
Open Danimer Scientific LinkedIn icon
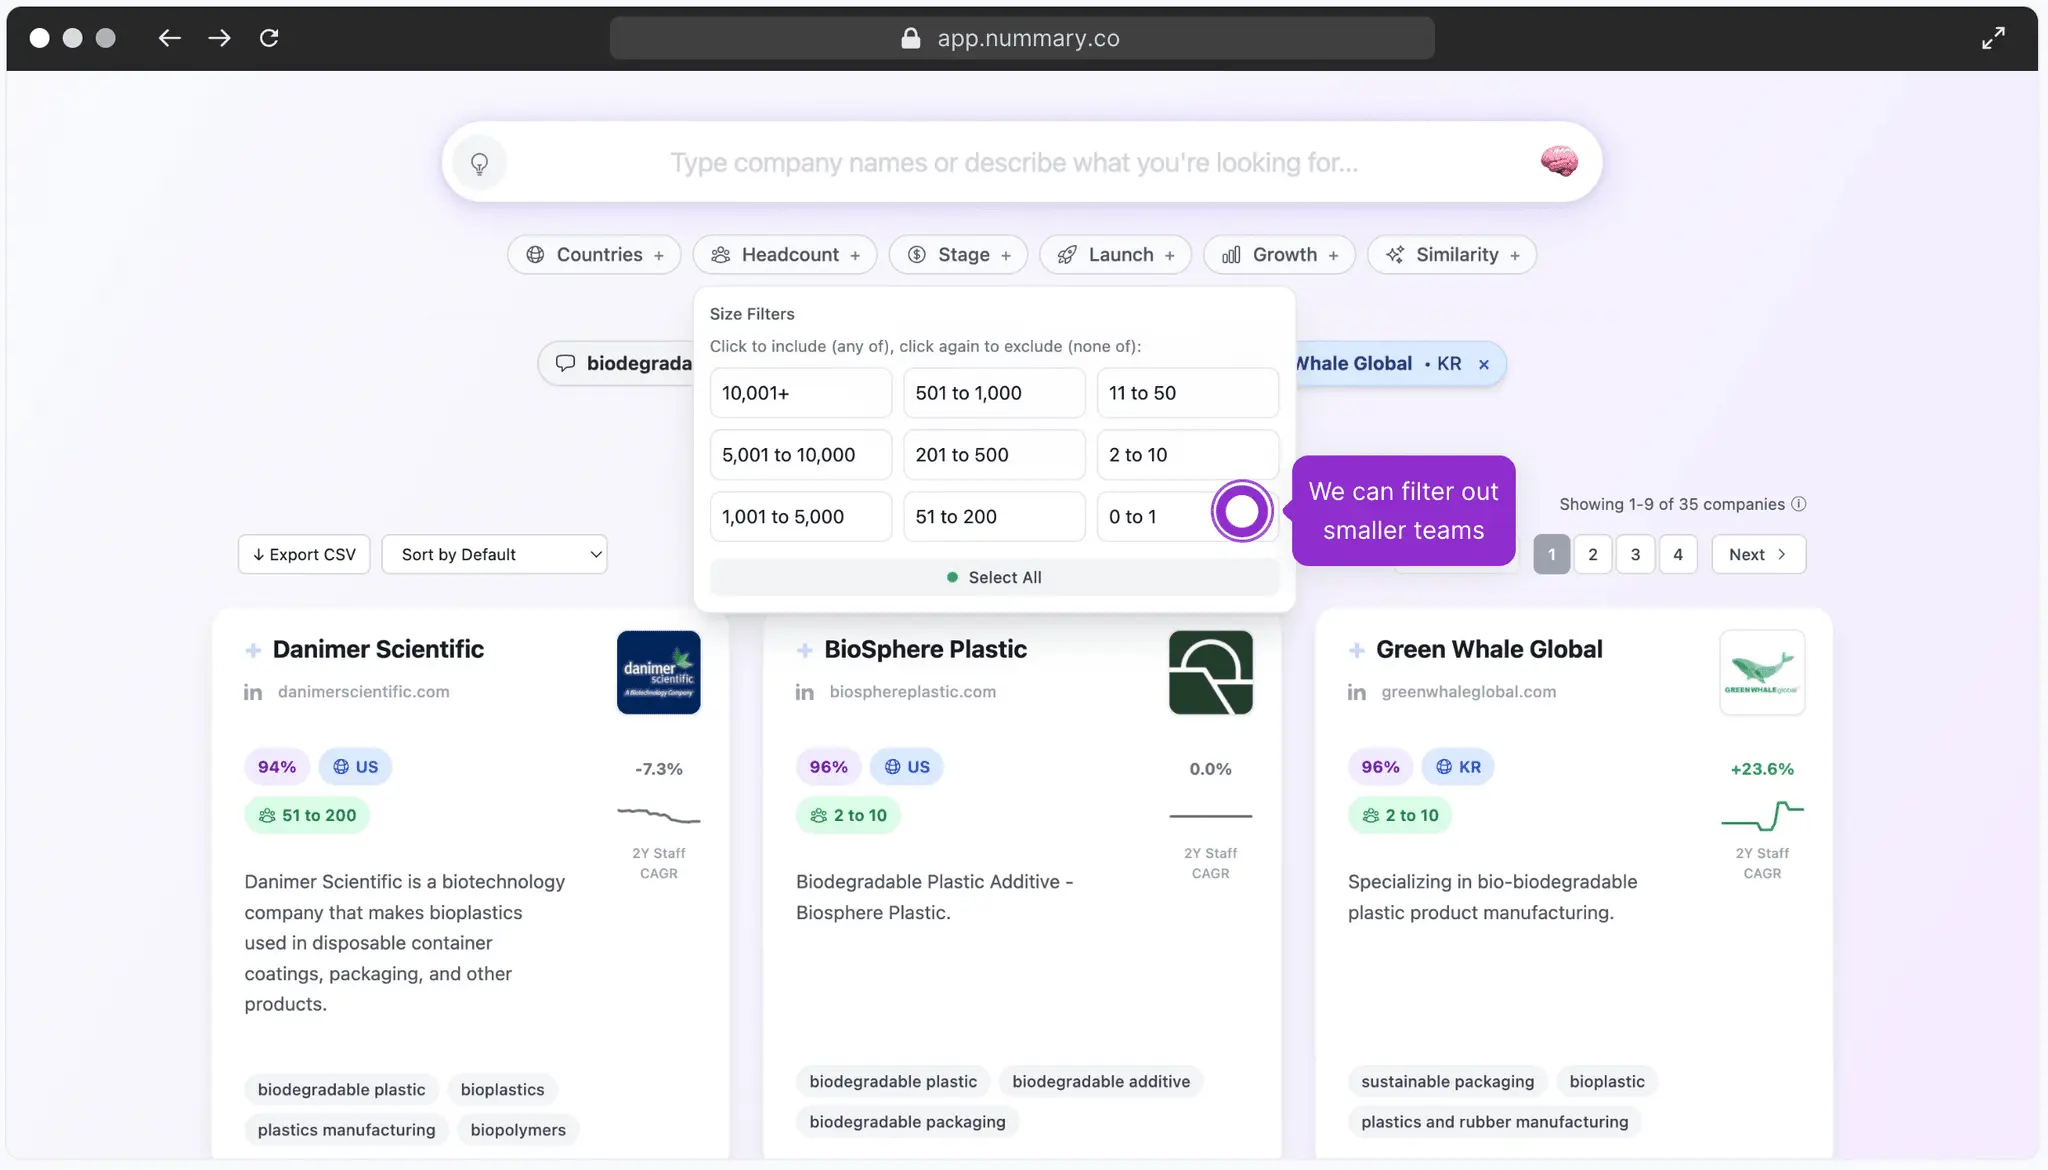253,692
